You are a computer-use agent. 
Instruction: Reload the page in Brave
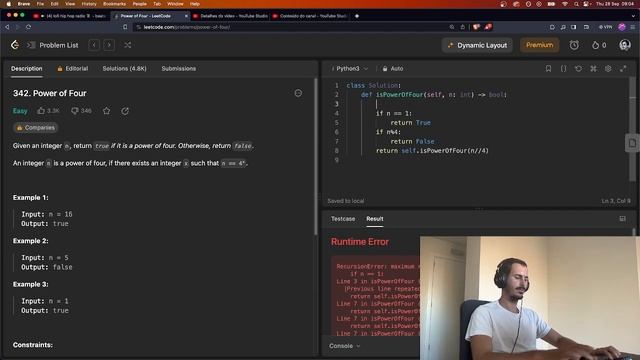[x=28, y=27]
